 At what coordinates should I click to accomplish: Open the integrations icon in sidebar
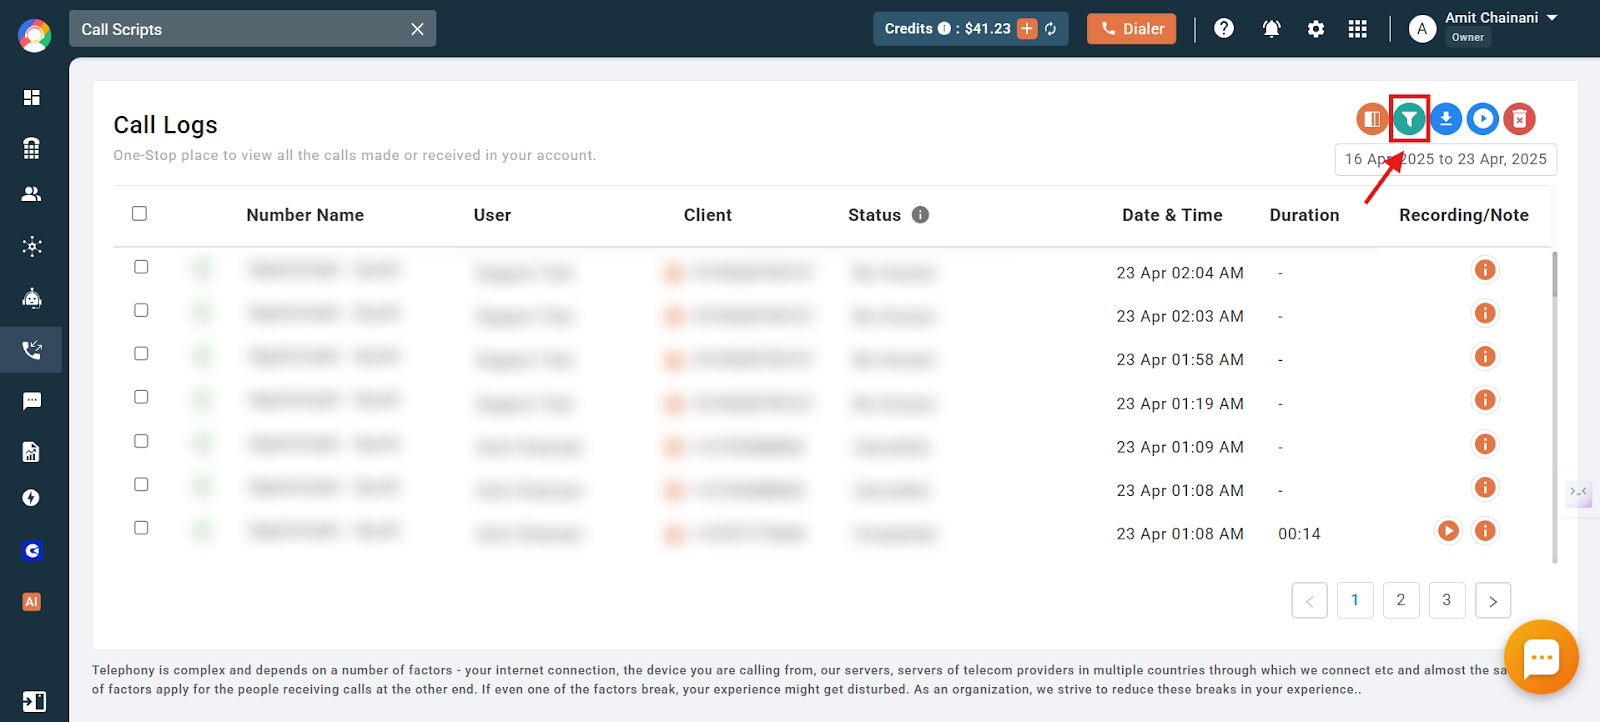pos(32,246)
